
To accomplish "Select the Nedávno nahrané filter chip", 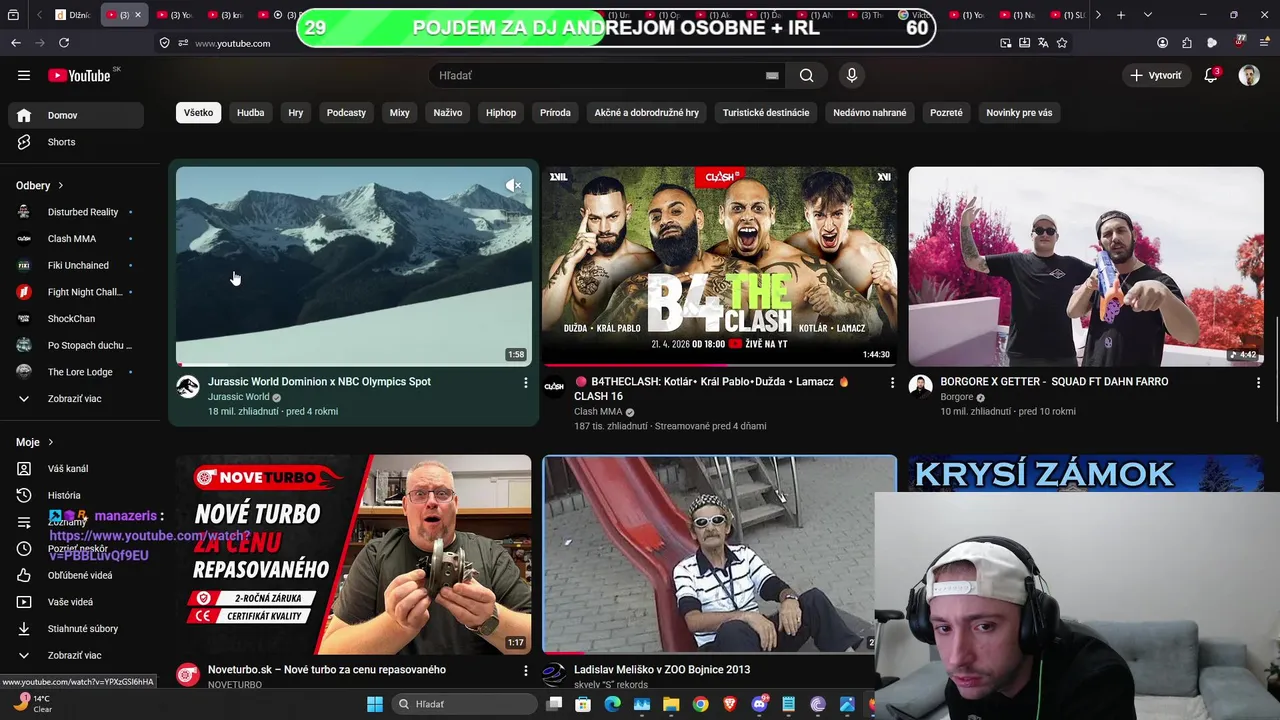I will click(870, 113).
